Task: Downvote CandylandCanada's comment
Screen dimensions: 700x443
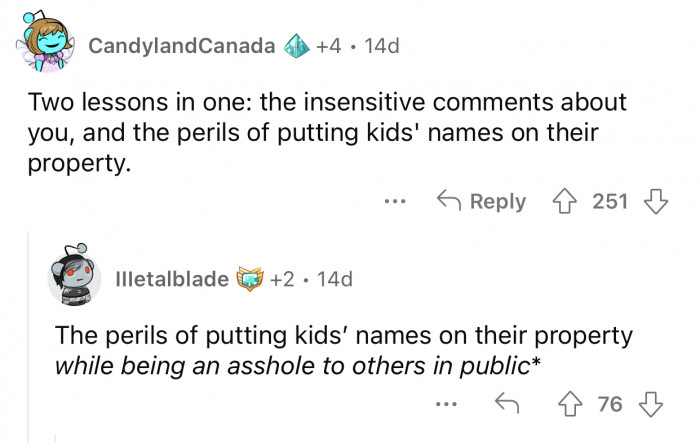Action: 655,201
